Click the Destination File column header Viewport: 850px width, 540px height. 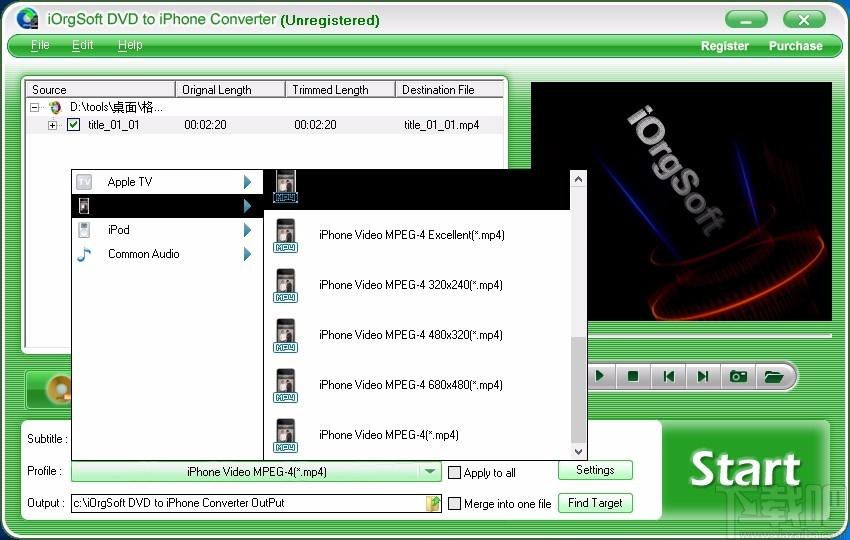click(450, 89)
